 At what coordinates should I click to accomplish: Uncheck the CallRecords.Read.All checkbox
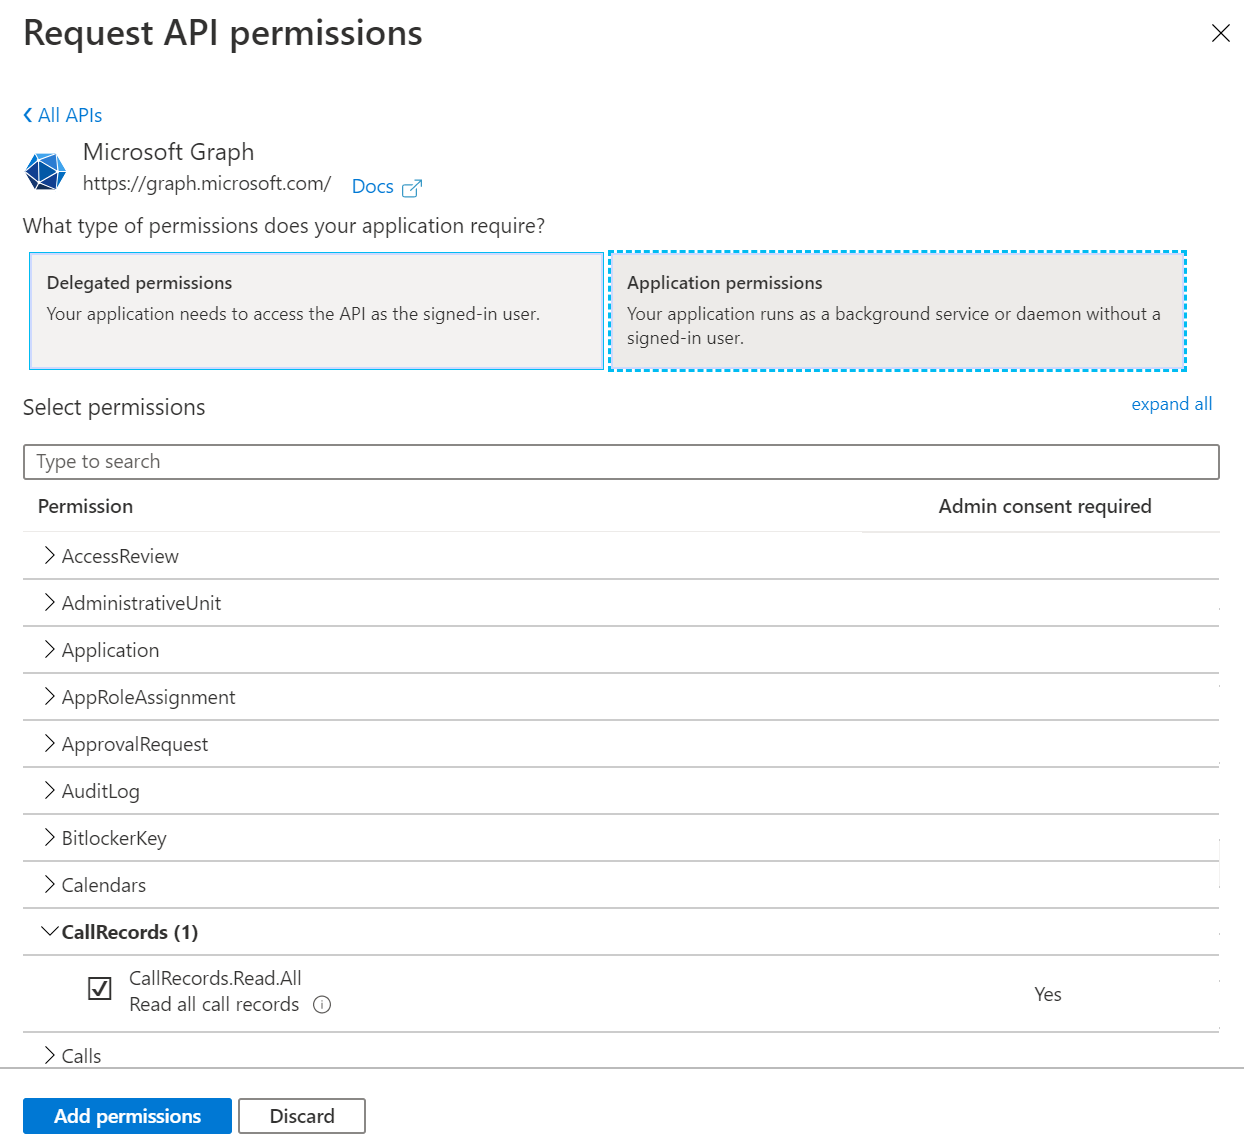100,989
